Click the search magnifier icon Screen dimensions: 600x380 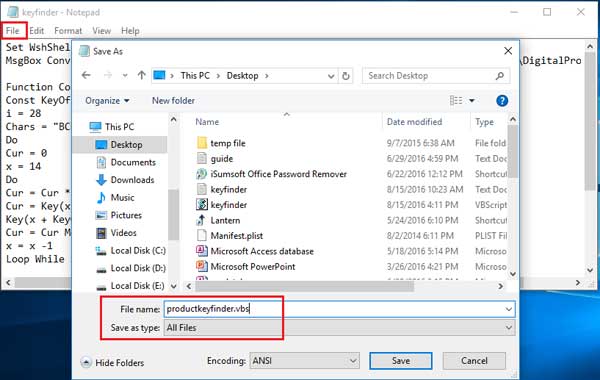tap(500, 76)
